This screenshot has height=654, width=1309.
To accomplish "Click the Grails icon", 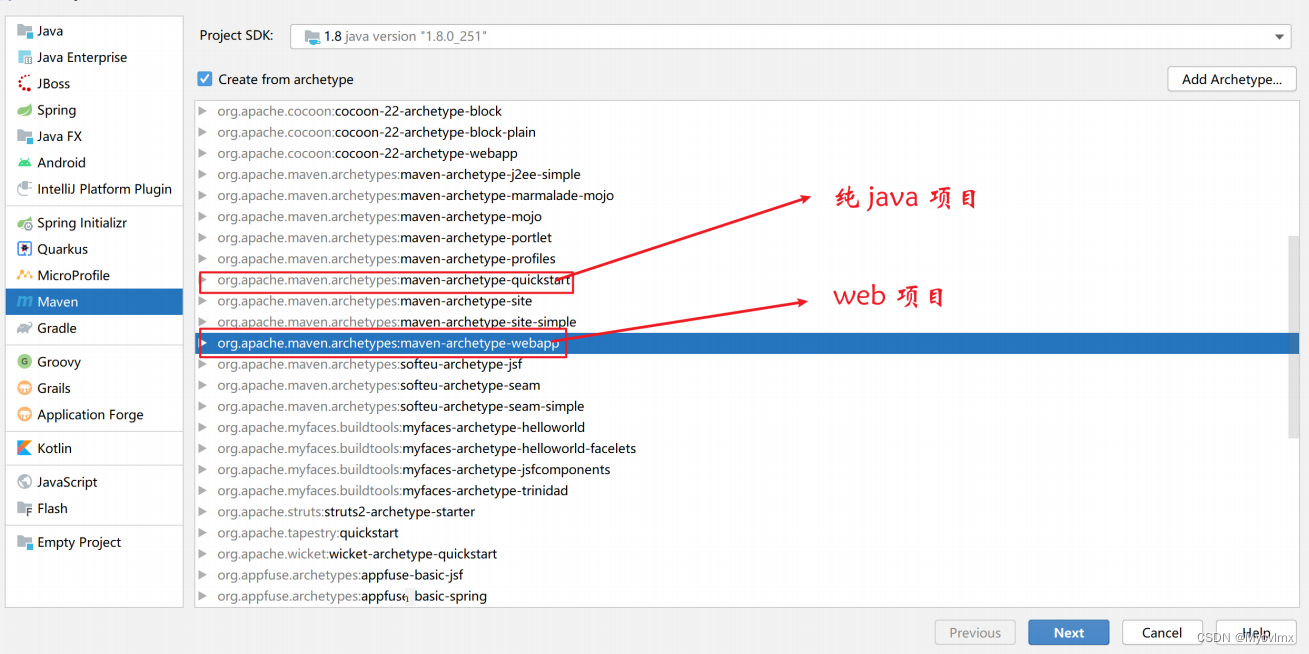I will click(x=25, y=388).
